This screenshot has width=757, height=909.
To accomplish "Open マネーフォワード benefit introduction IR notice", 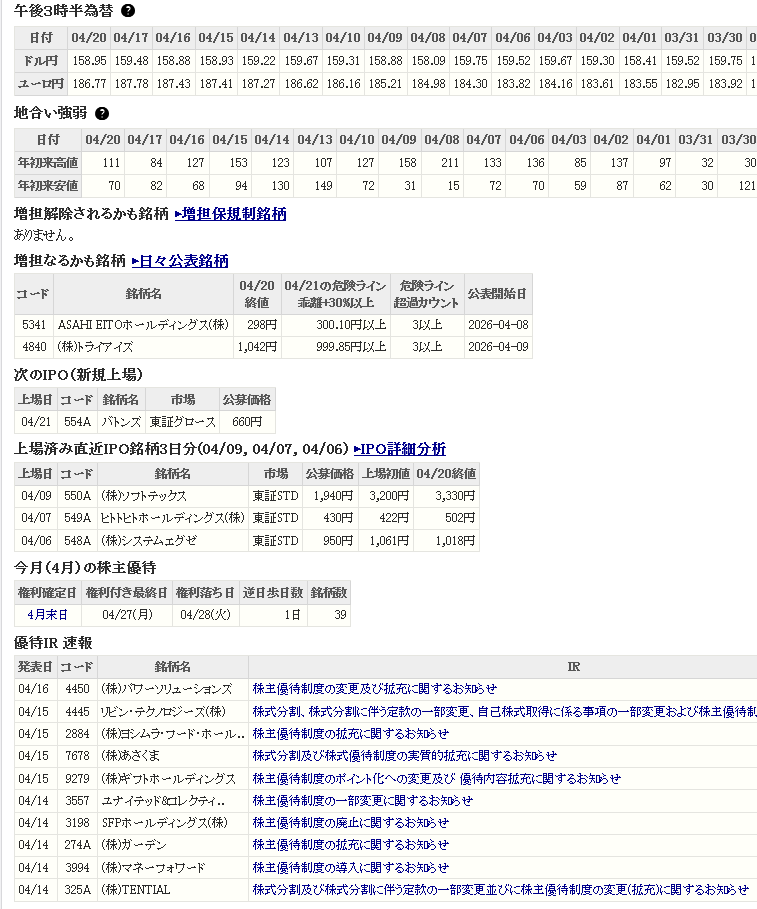I will coord(350,867).
